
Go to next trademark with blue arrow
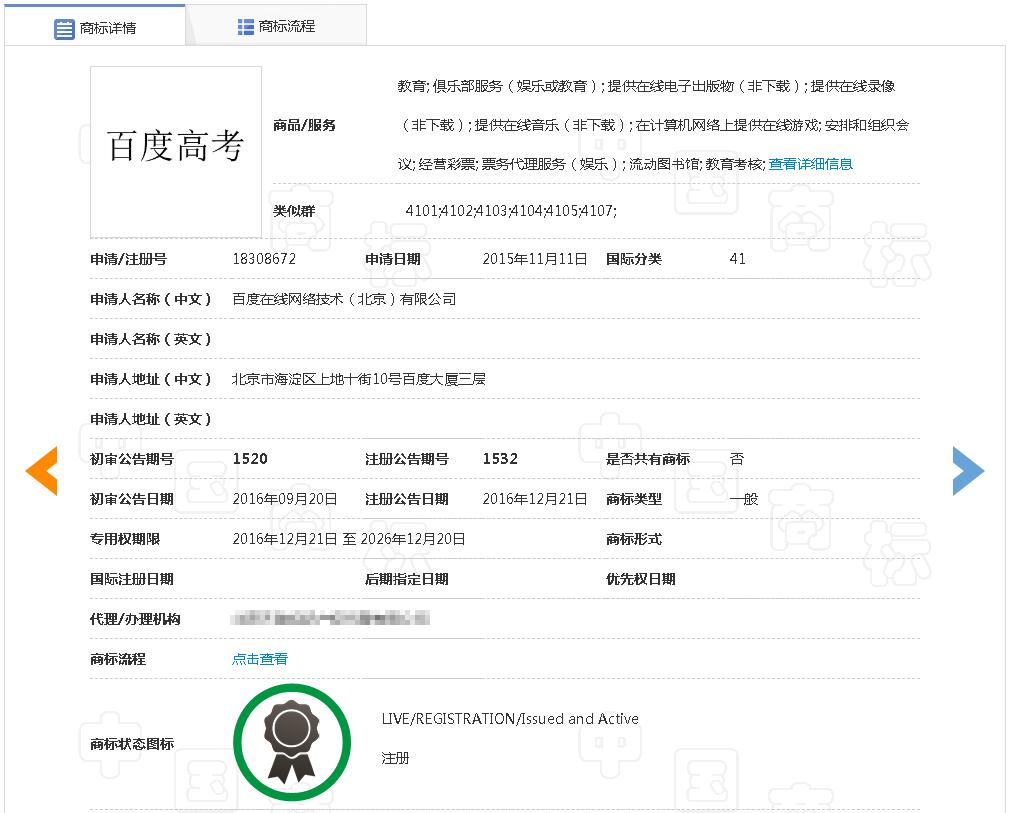[x=968, y=471]
